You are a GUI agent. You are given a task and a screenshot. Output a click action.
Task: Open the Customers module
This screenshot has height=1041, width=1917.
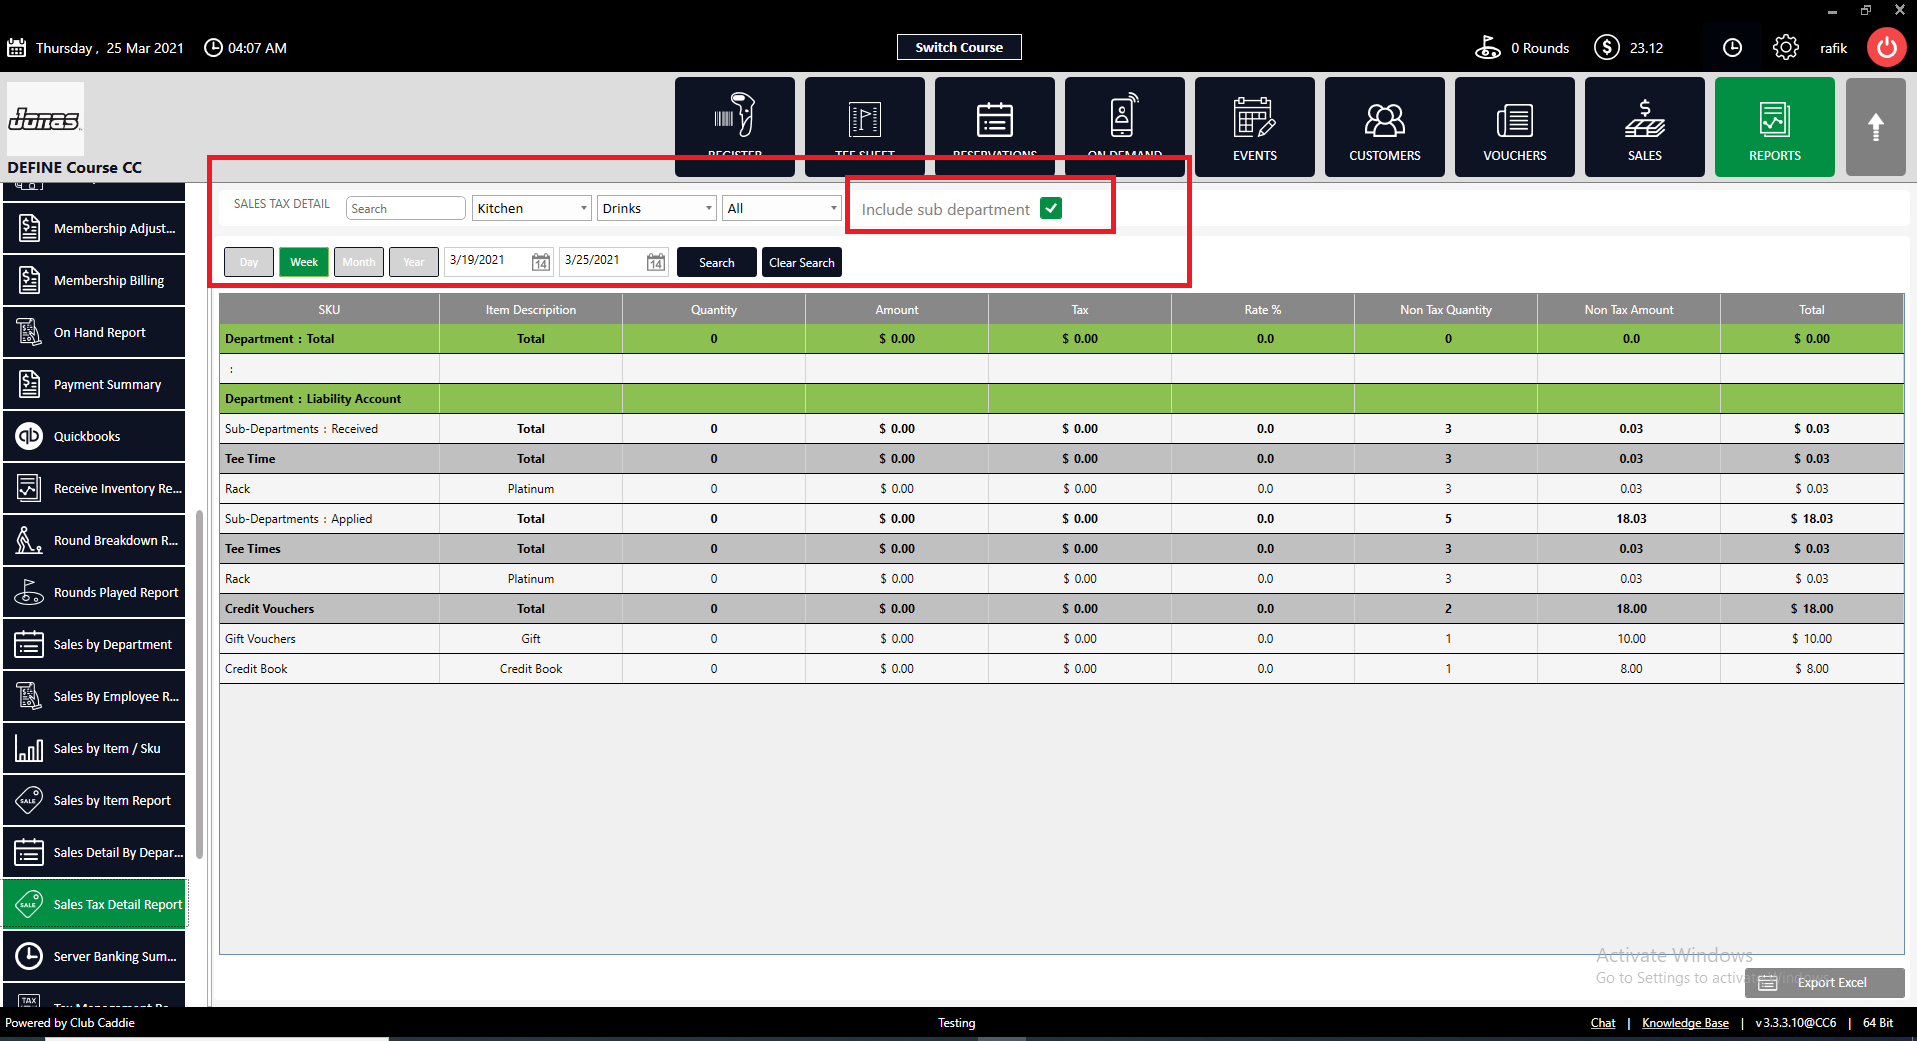point(1385,127)
